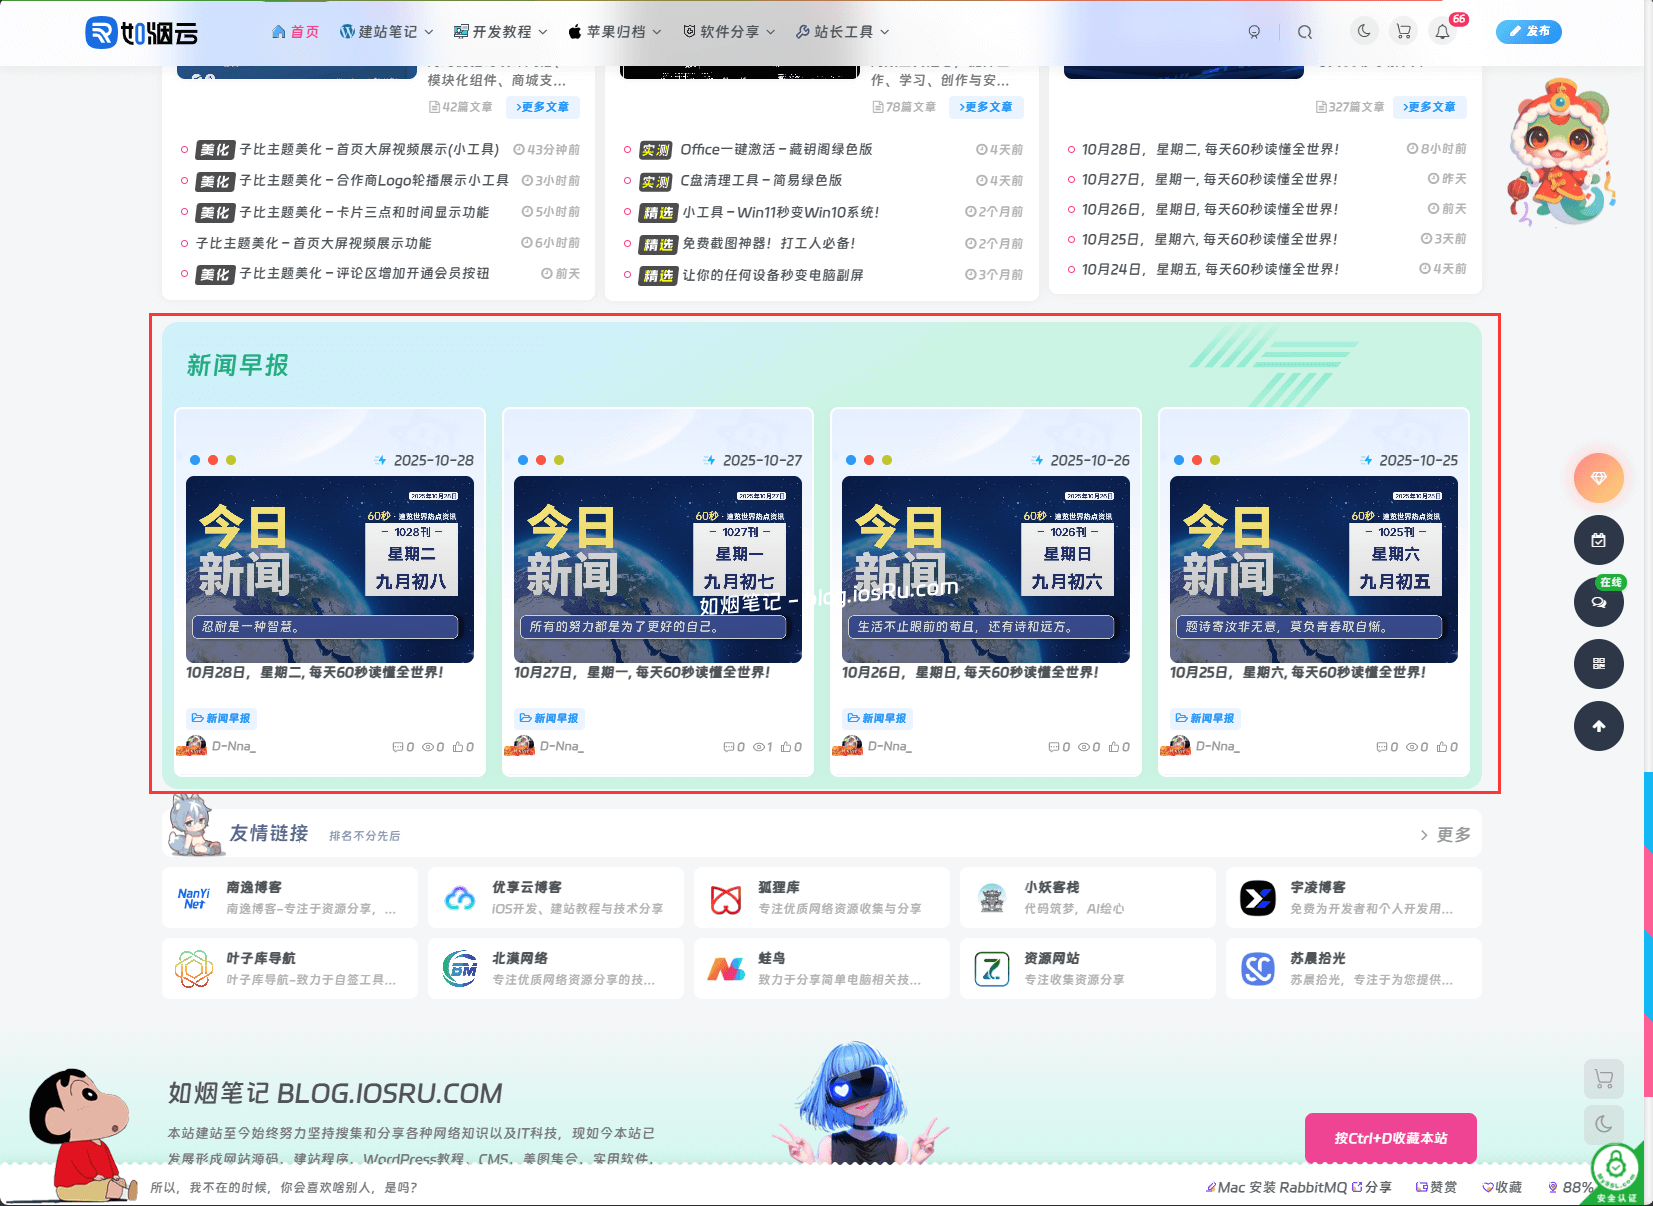This screenshot has height=1206, width=1653.
Task: Click the back-to-top arrow icon
Action: [x=1598, y=726]
